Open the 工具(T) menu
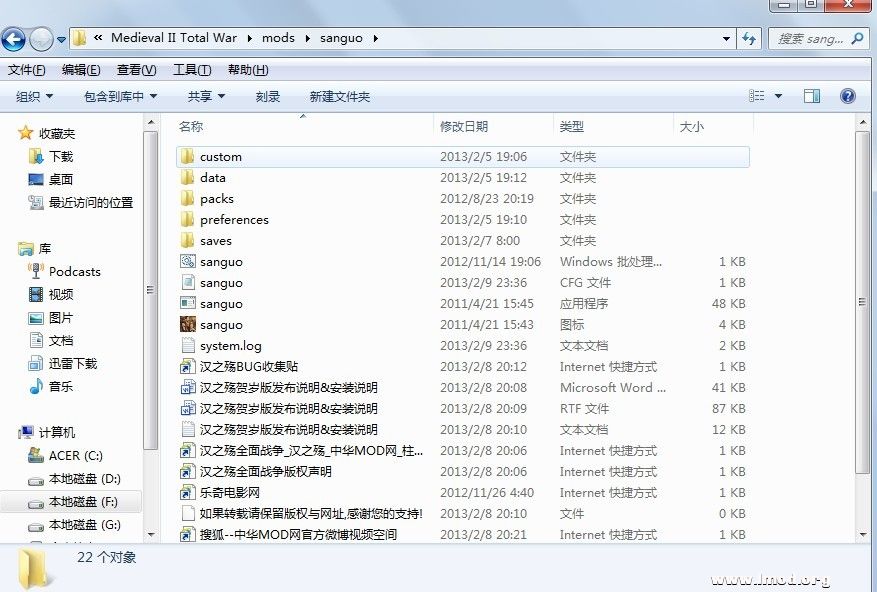 point(192,70)
